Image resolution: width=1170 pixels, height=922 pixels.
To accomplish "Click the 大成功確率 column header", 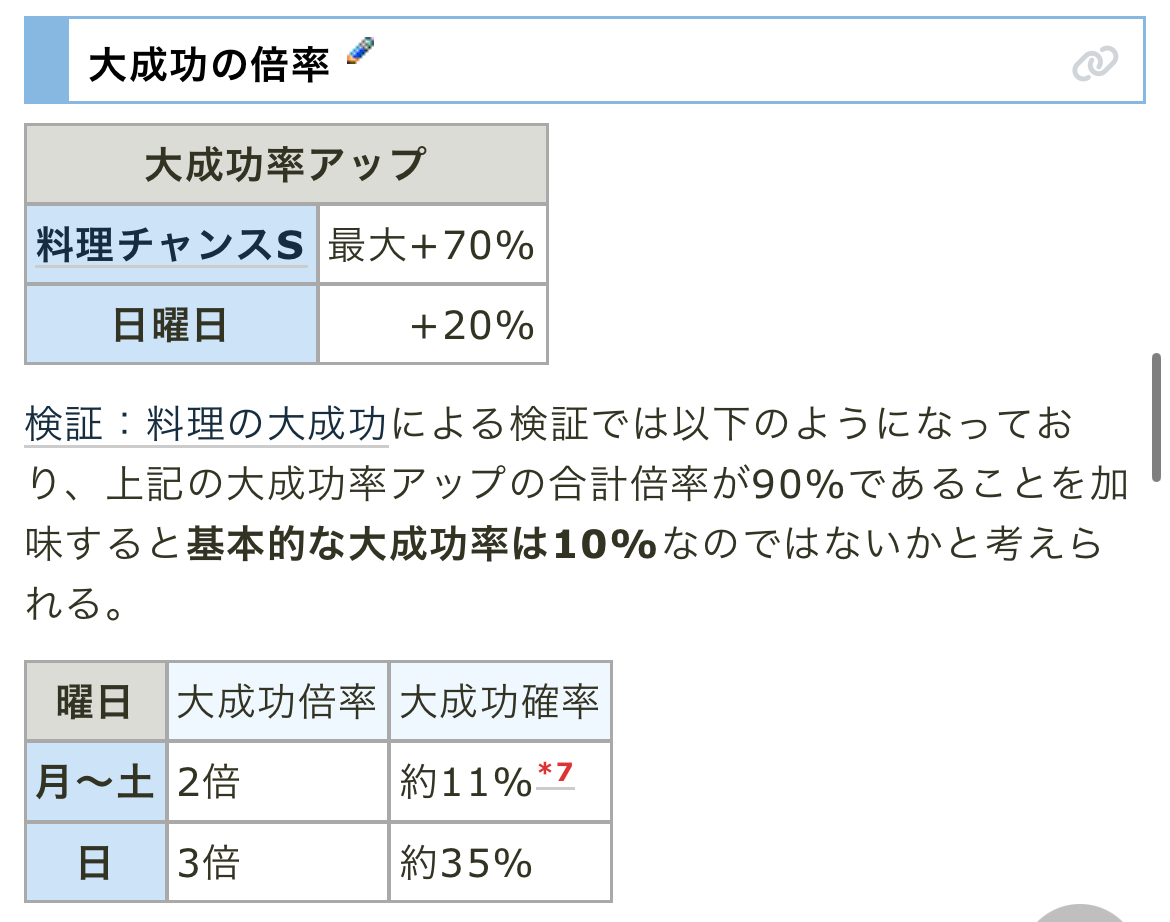I will click(500, 701).
